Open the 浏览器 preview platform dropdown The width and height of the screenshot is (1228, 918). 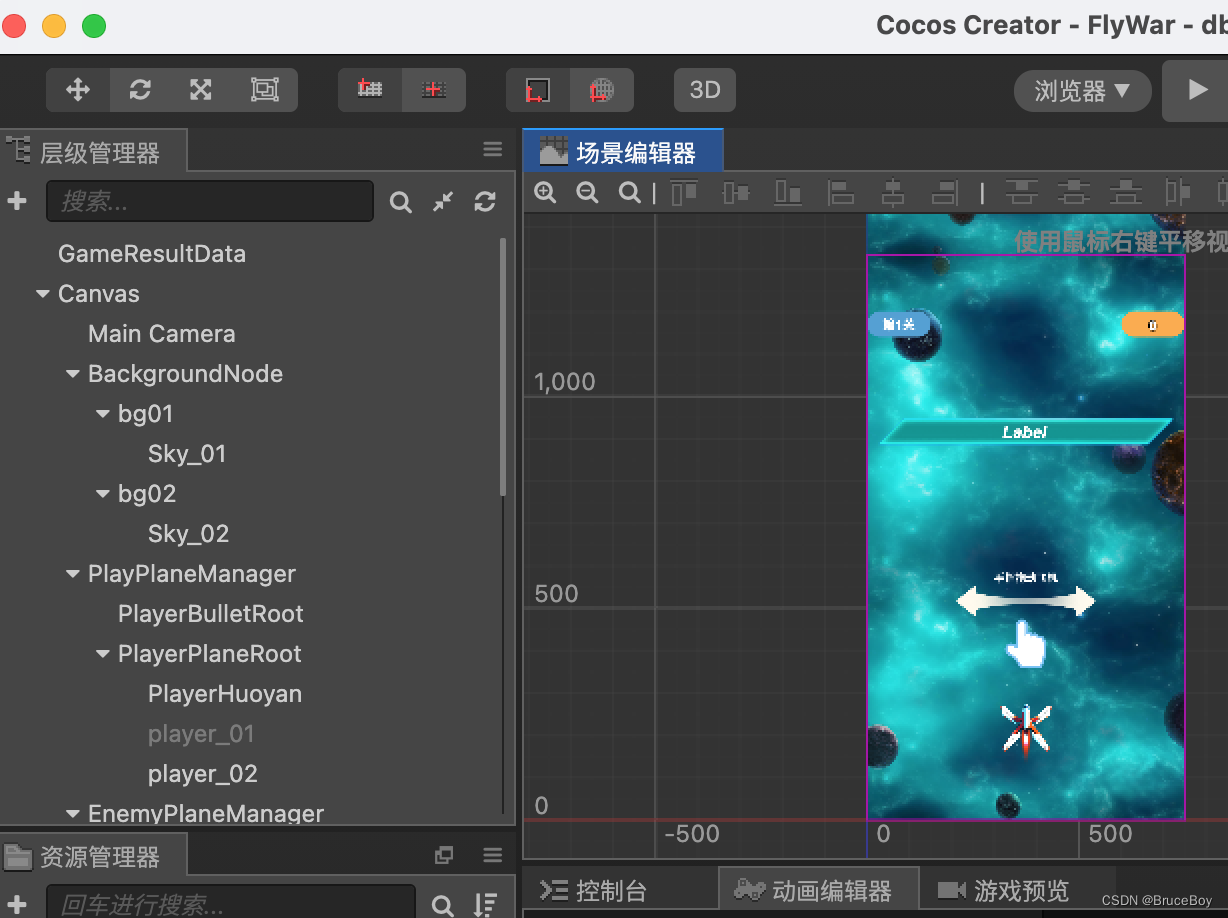pyautogui.click(x=1082, y=90)
